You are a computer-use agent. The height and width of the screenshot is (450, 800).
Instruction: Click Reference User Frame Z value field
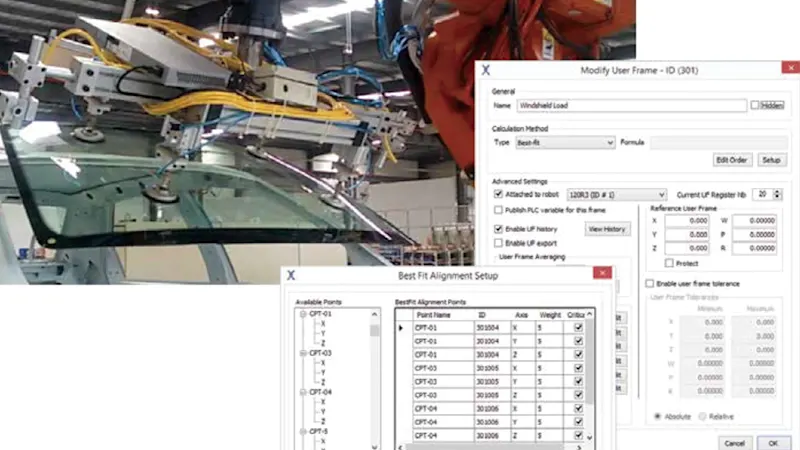tap(687, 248)
